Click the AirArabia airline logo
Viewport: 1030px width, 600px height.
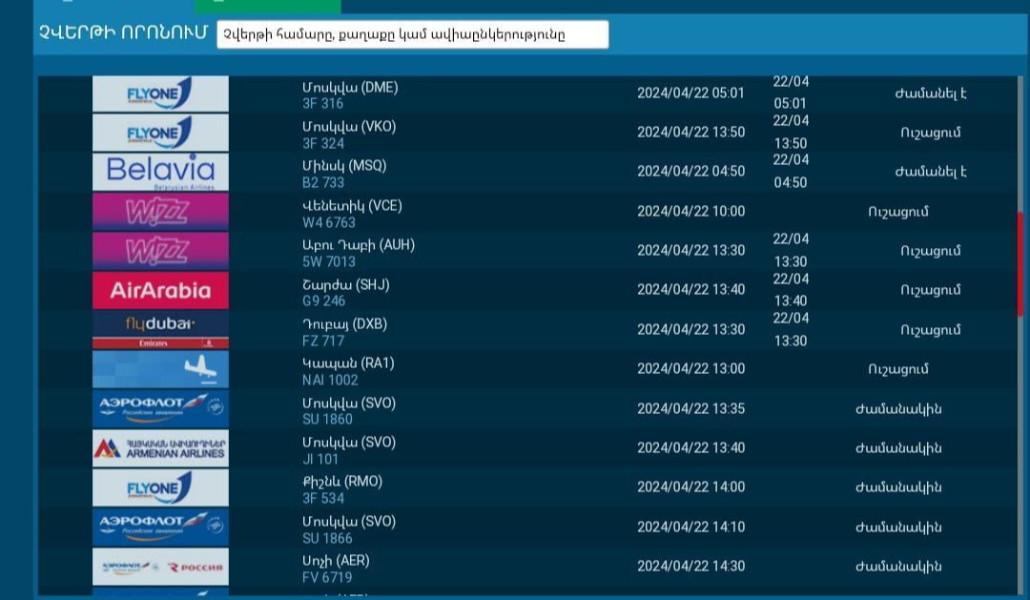[160, 291]
